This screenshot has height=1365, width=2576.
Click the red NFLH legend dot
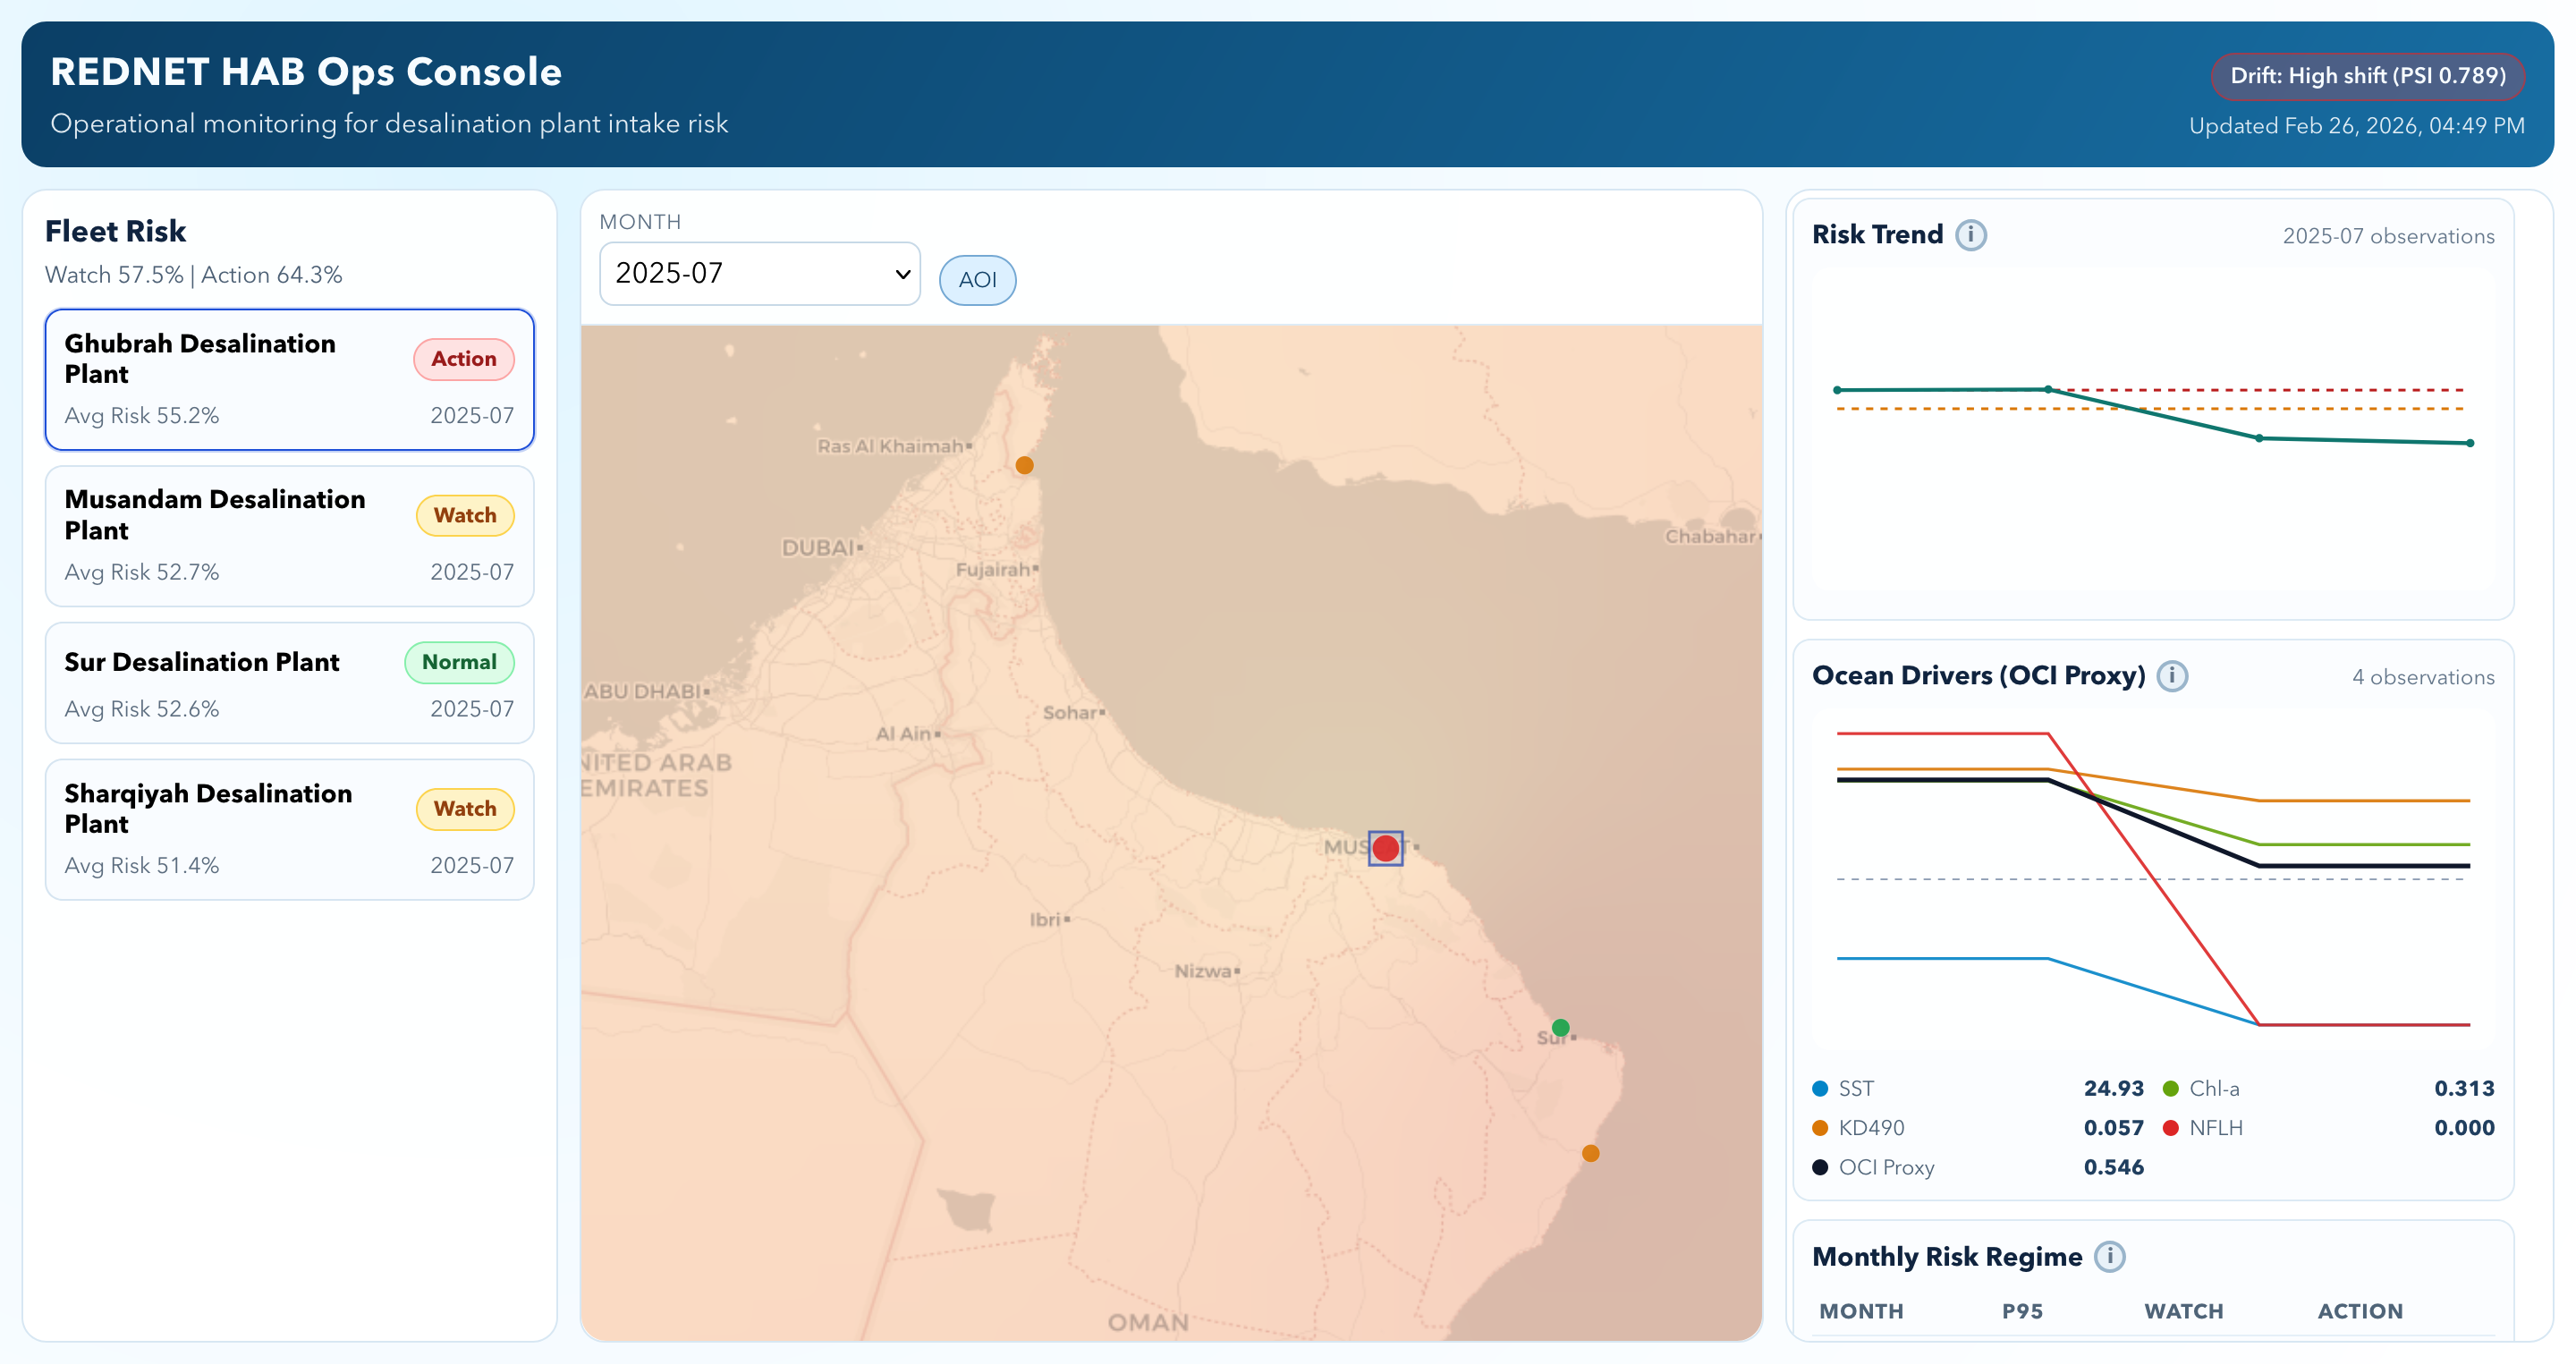tap(2170, 1128)
